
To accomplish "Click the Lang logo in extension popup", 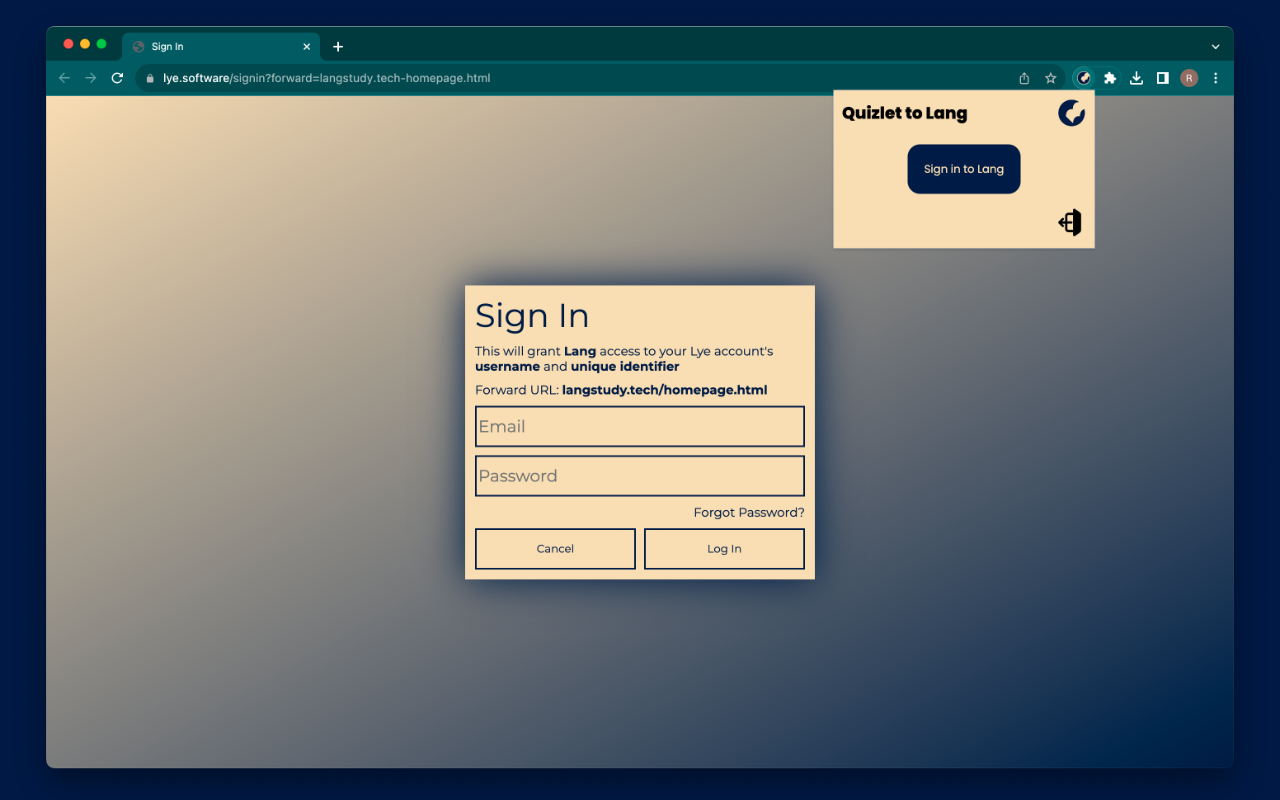I will pos(1071,113).
